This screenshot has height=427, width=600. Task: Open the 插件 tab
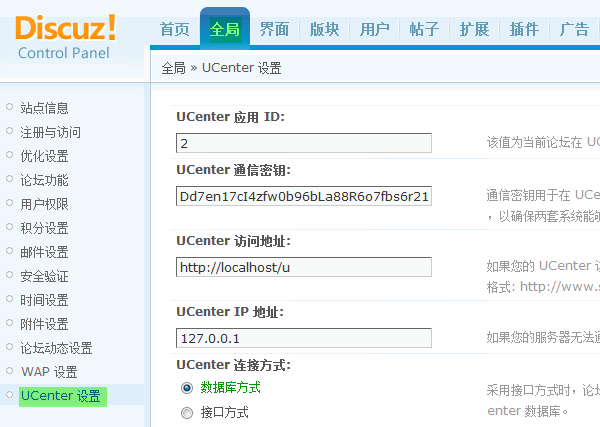click(x=525, y=30)
